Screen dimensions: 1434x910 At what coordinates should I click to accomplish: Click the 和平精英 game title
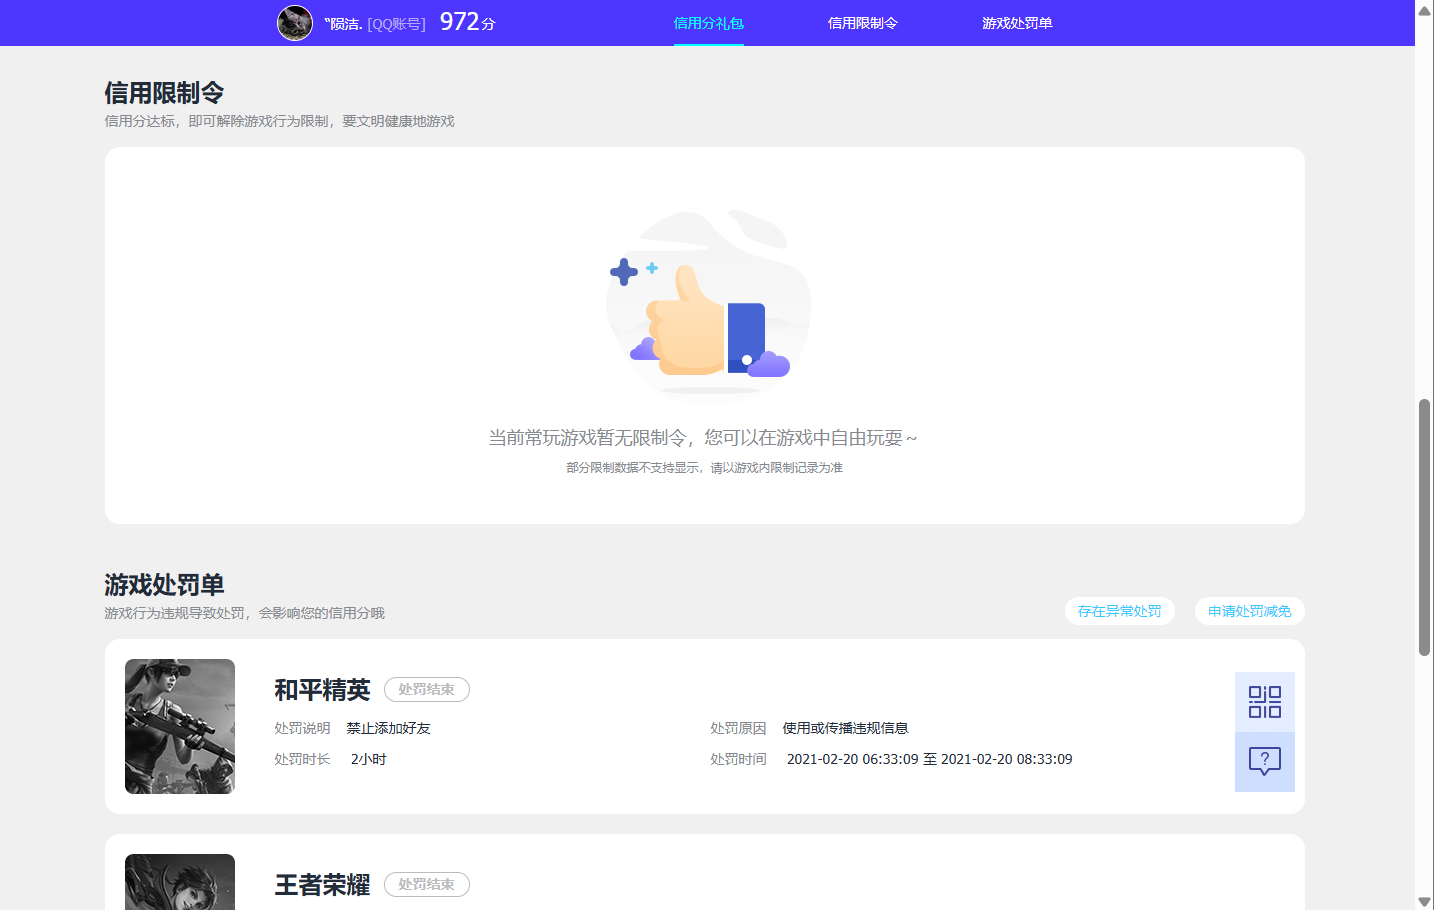click(322, 689)
